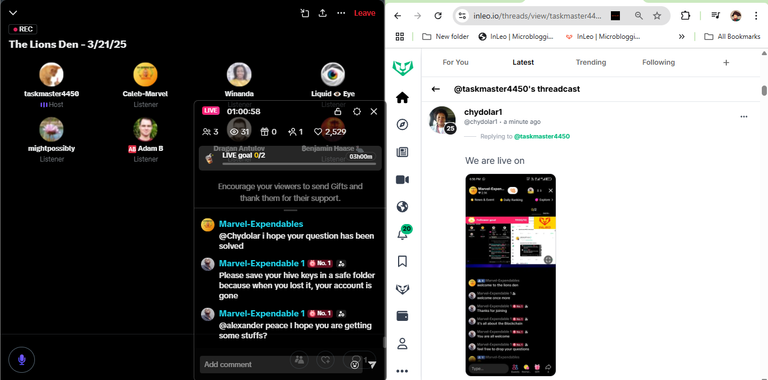Open the wallet icon in InLeo sidebar
The width and height of the screenshot is (768, 380).
click(402, 316)
